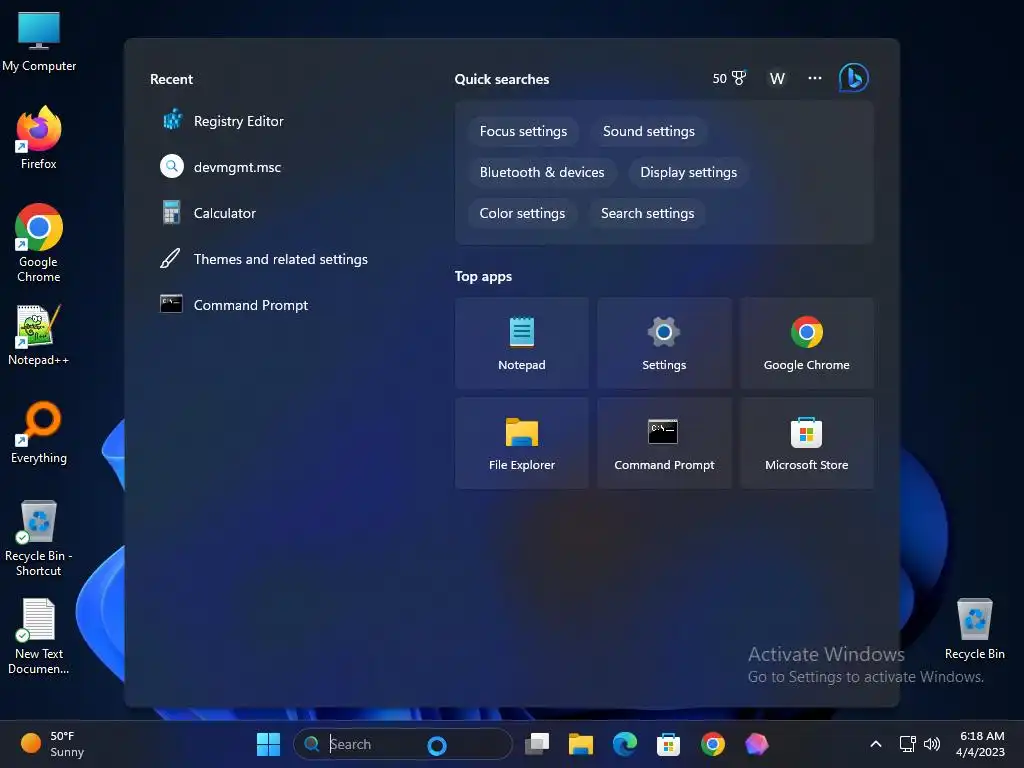Click the taskbar Search input box

click(403, 744)
